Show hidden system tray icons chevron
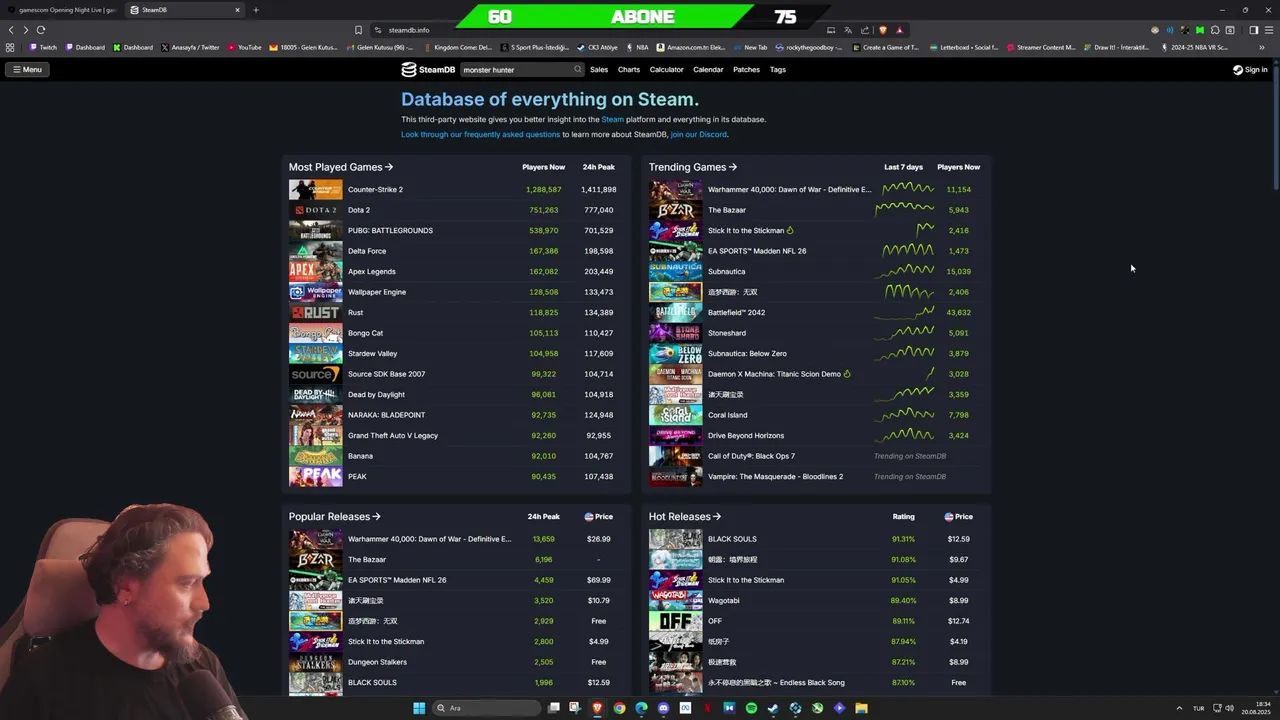The height and width of the screenshot is (720, 1280). pos(1179,708)
